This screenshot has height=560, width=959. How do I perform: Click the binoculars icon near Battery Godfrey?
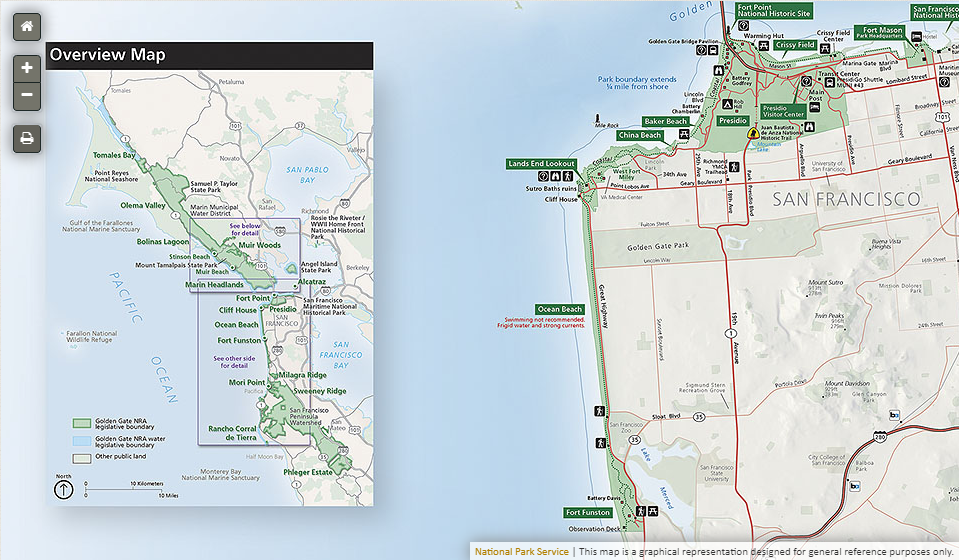(718, 70)
